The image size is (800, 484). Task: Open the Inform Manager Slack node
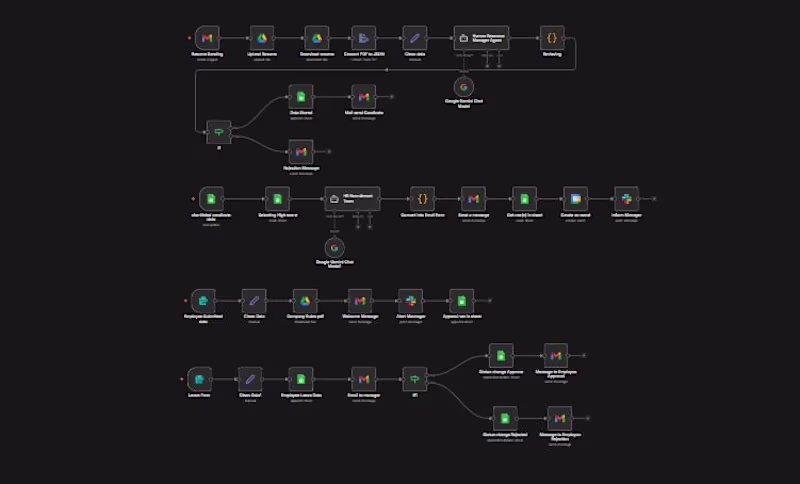click(x=627, y=199)
